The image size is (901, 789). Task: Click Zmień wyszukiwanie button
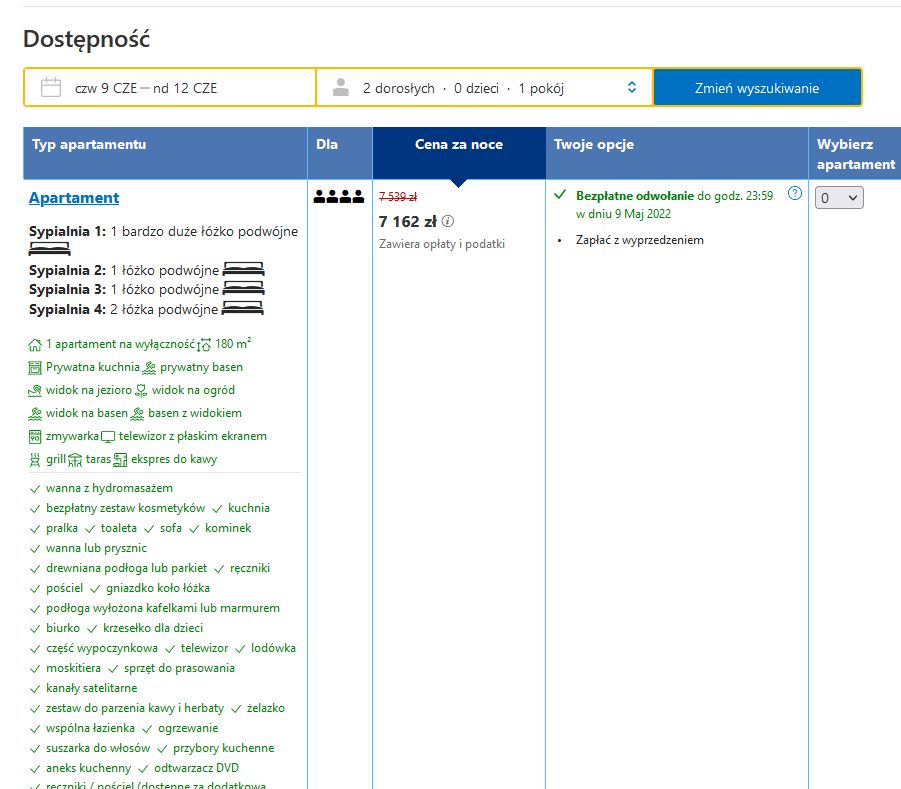click(x=757, y=88)
